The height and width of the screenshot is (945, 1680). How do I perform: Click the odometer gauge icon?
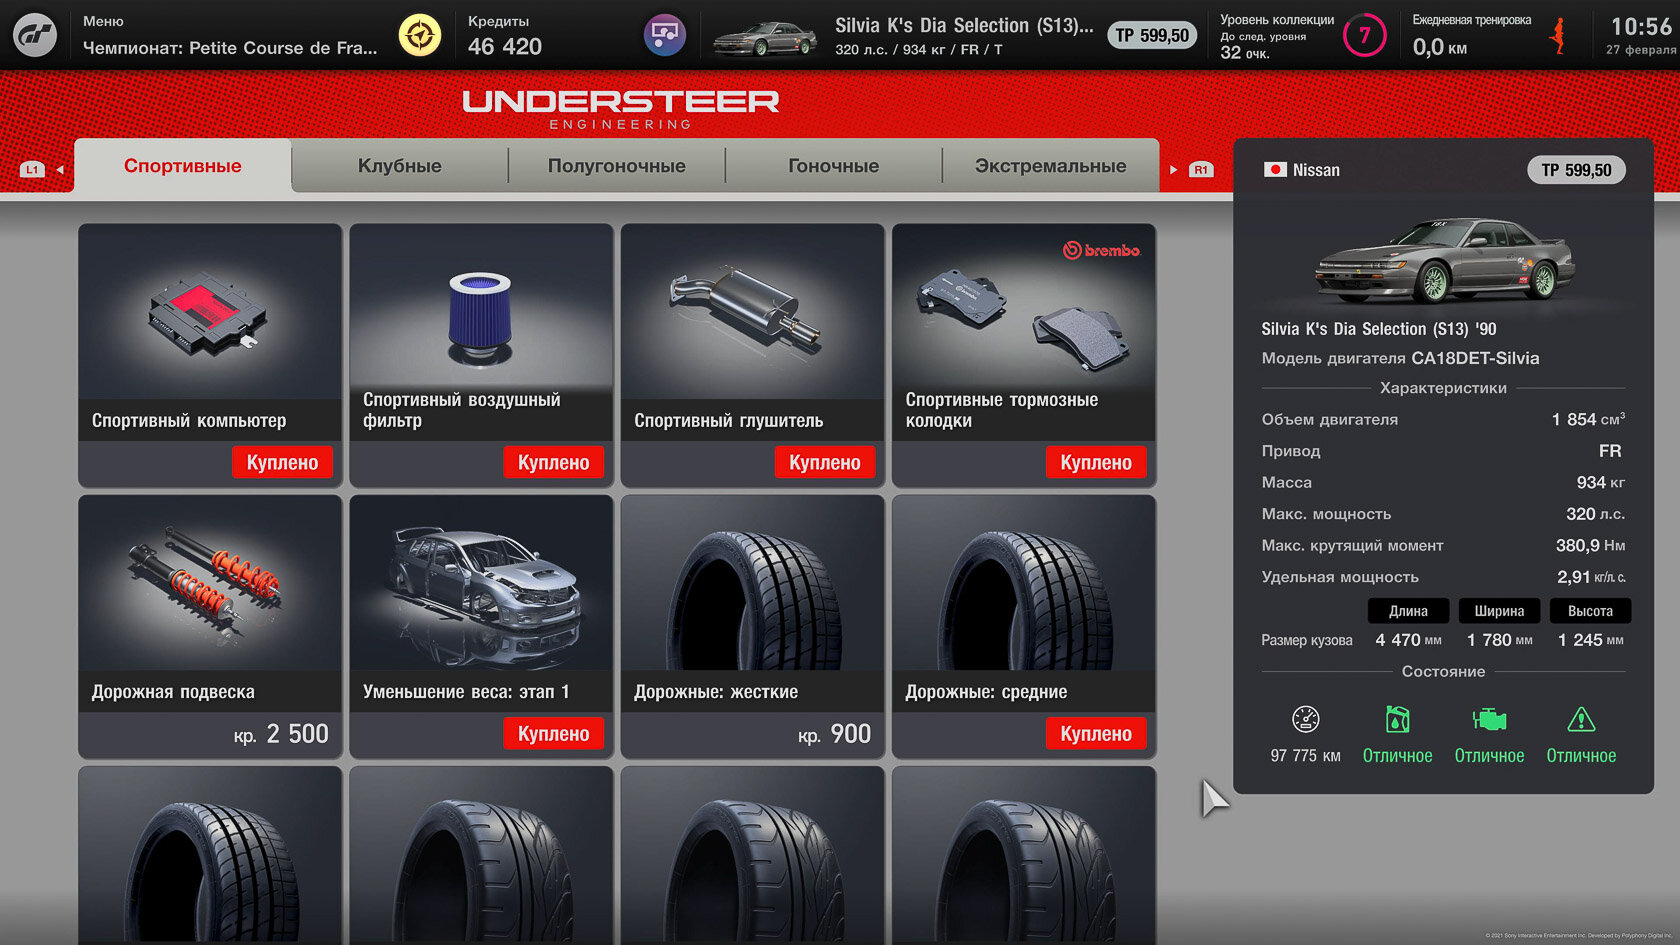point(1306,719)
